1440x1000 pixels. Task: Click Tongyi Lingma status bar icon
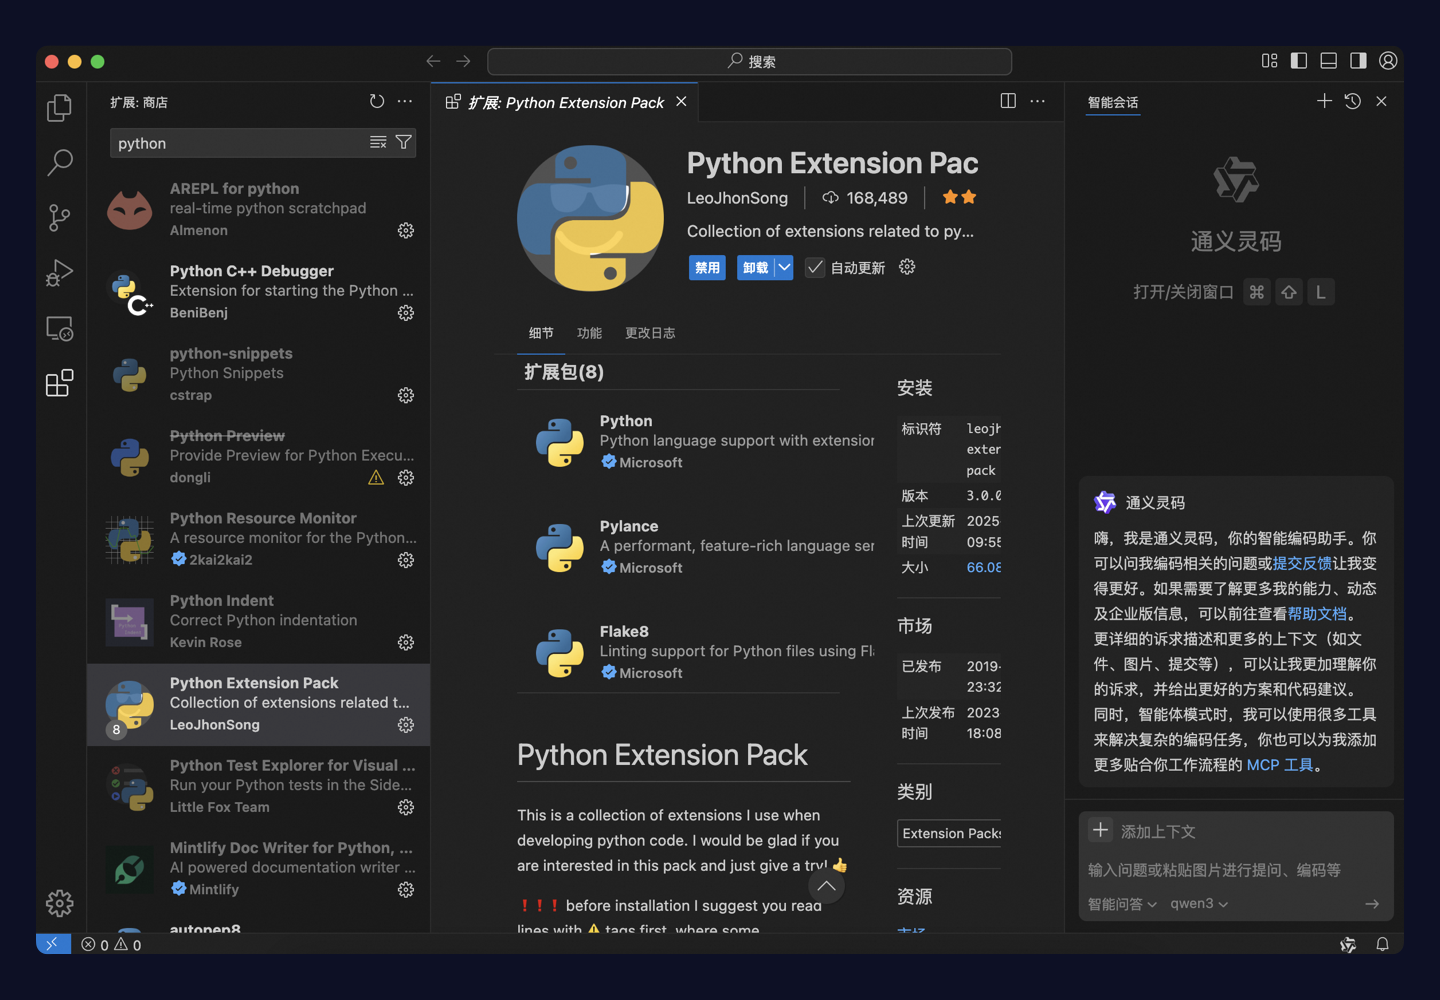point(1348,944)
